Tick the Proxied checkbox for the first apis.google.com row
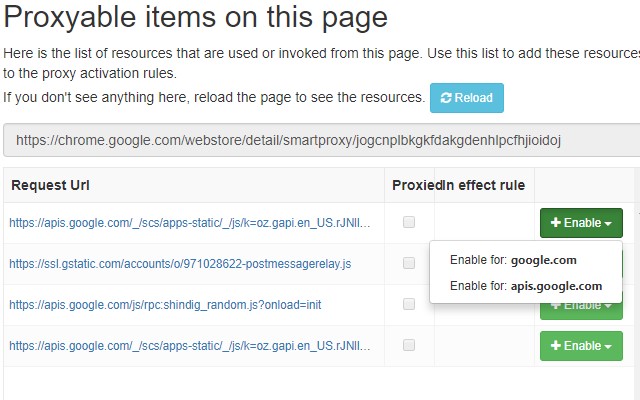 tap(409, 222)
